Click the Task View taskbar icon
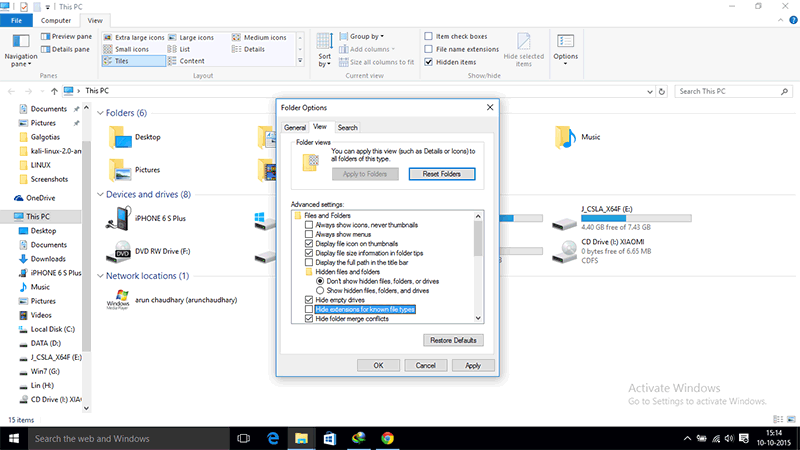Image resolution: width=800 pixels, height=450 pixels. pyautogui.click(x=242, y=438)
